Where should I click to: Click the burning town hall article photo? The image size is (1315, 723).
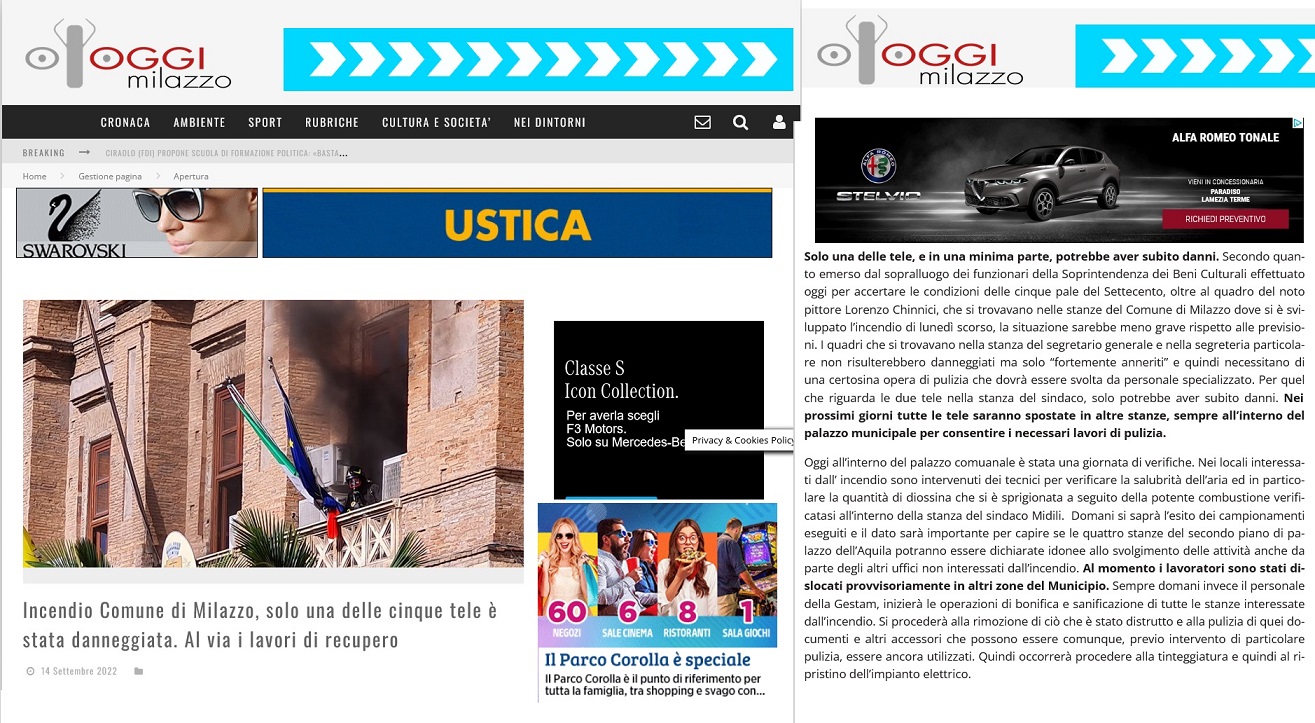[273, 433]
